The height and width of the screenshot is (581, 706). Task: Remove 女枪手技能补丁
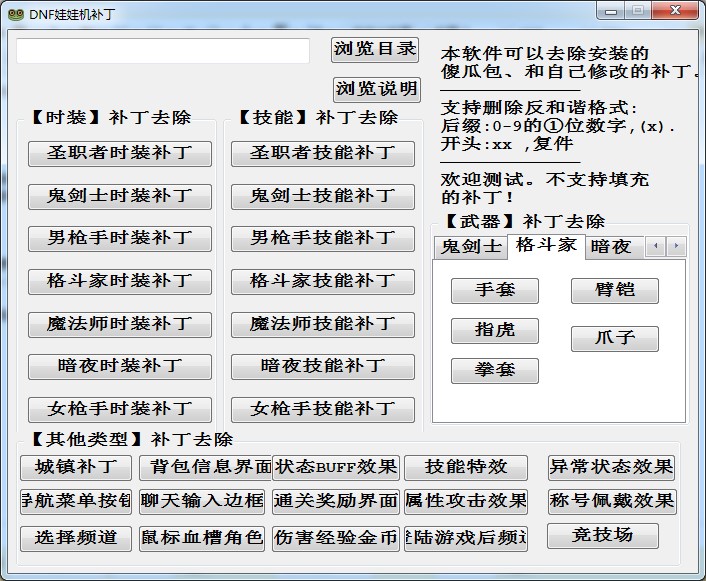click(323, 409)
